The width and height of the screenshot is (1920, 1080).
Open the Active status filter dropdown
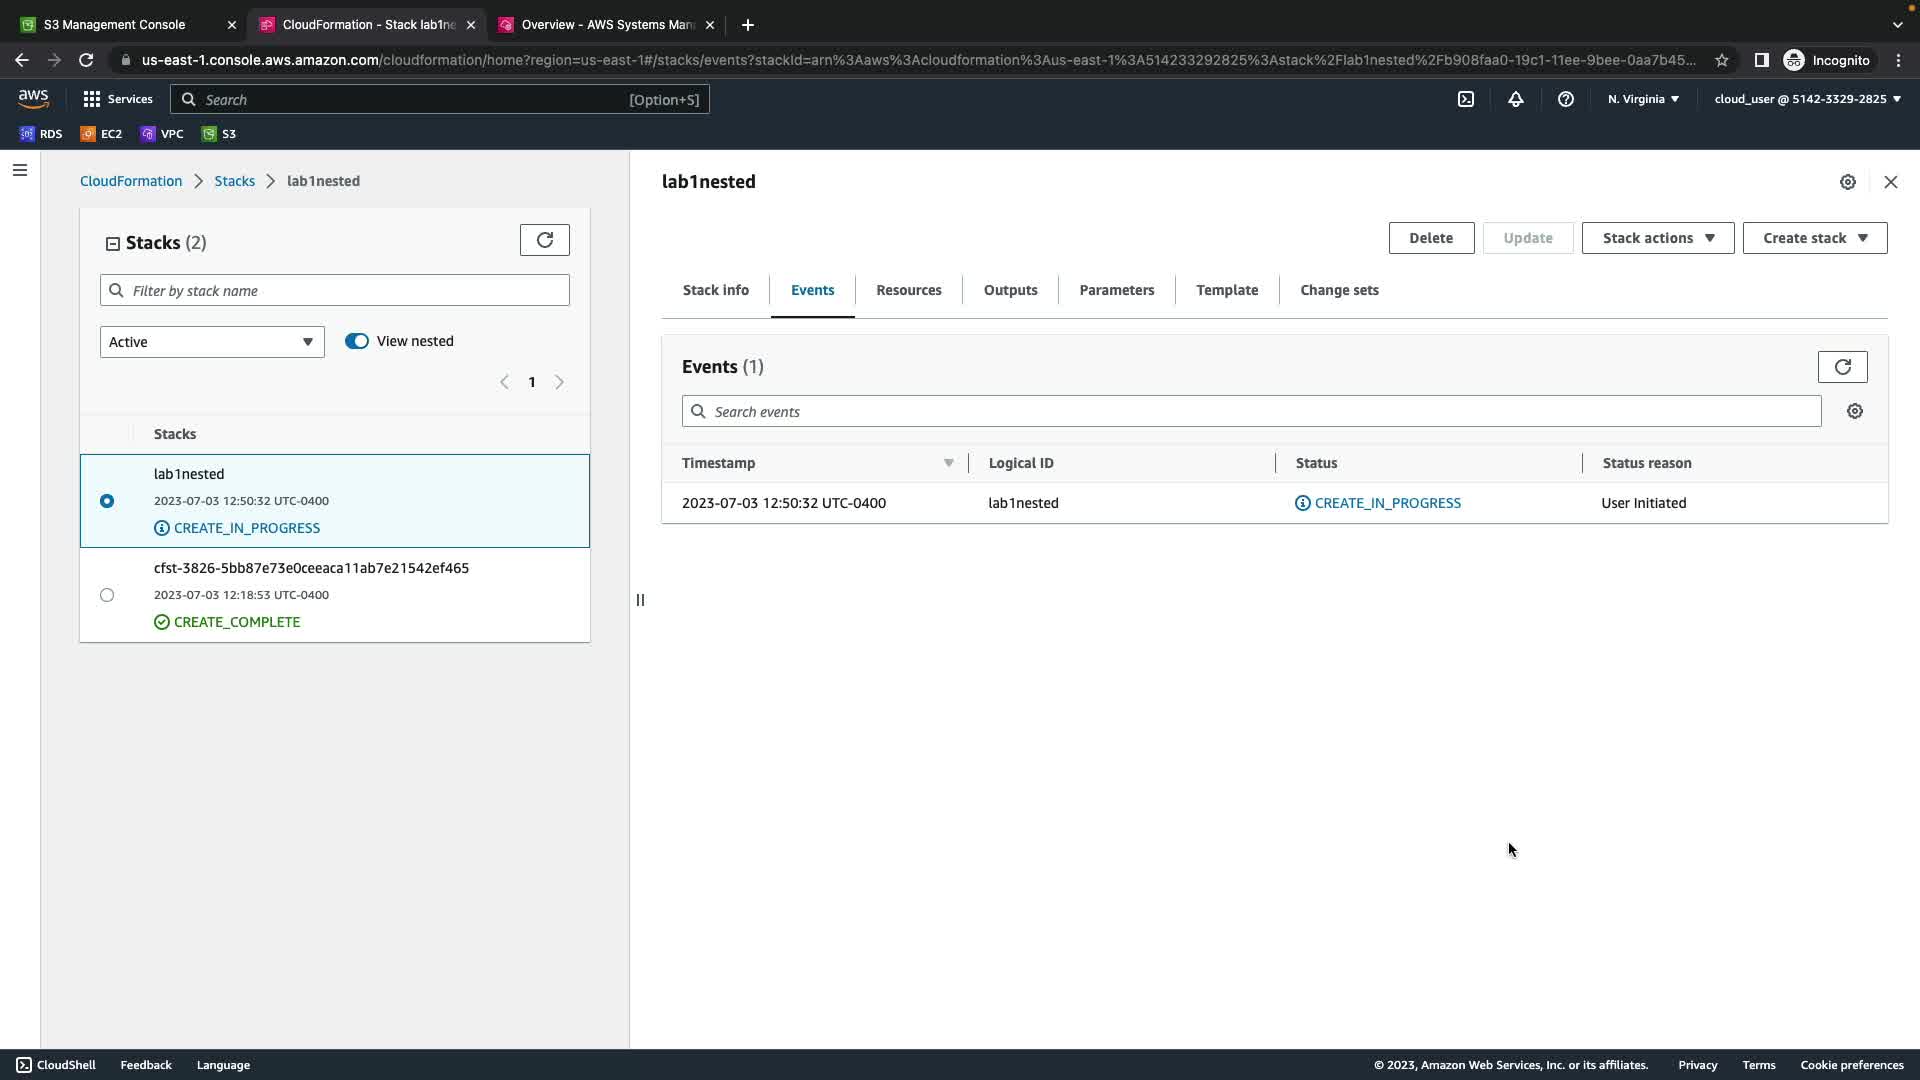(212, 342)
